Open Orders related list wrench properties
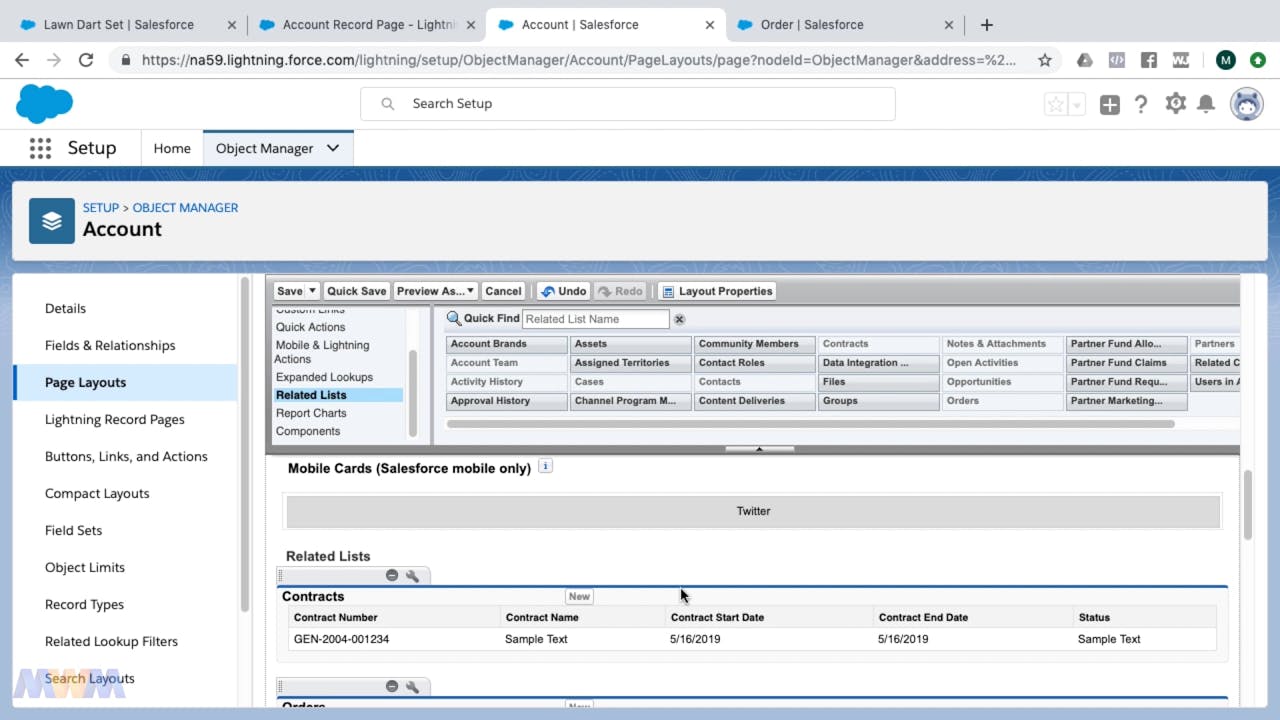The image size is (1280, 720). 412,686
